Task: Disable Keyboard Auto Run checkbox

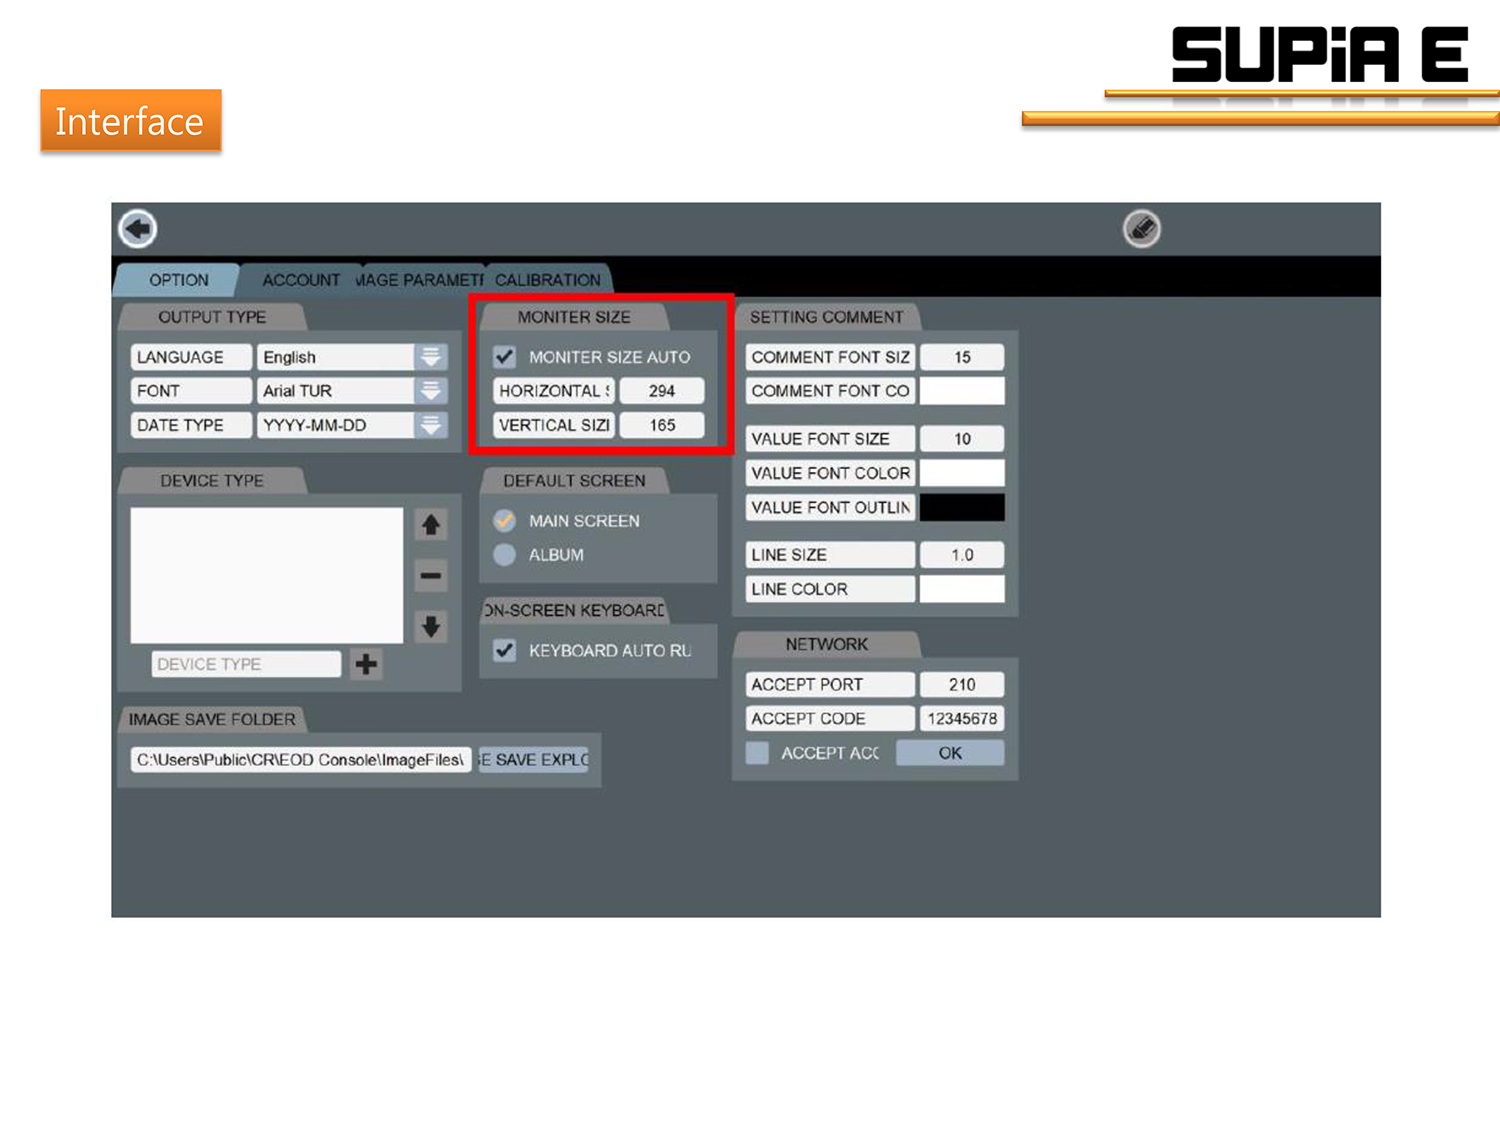Action: (505, 651)
